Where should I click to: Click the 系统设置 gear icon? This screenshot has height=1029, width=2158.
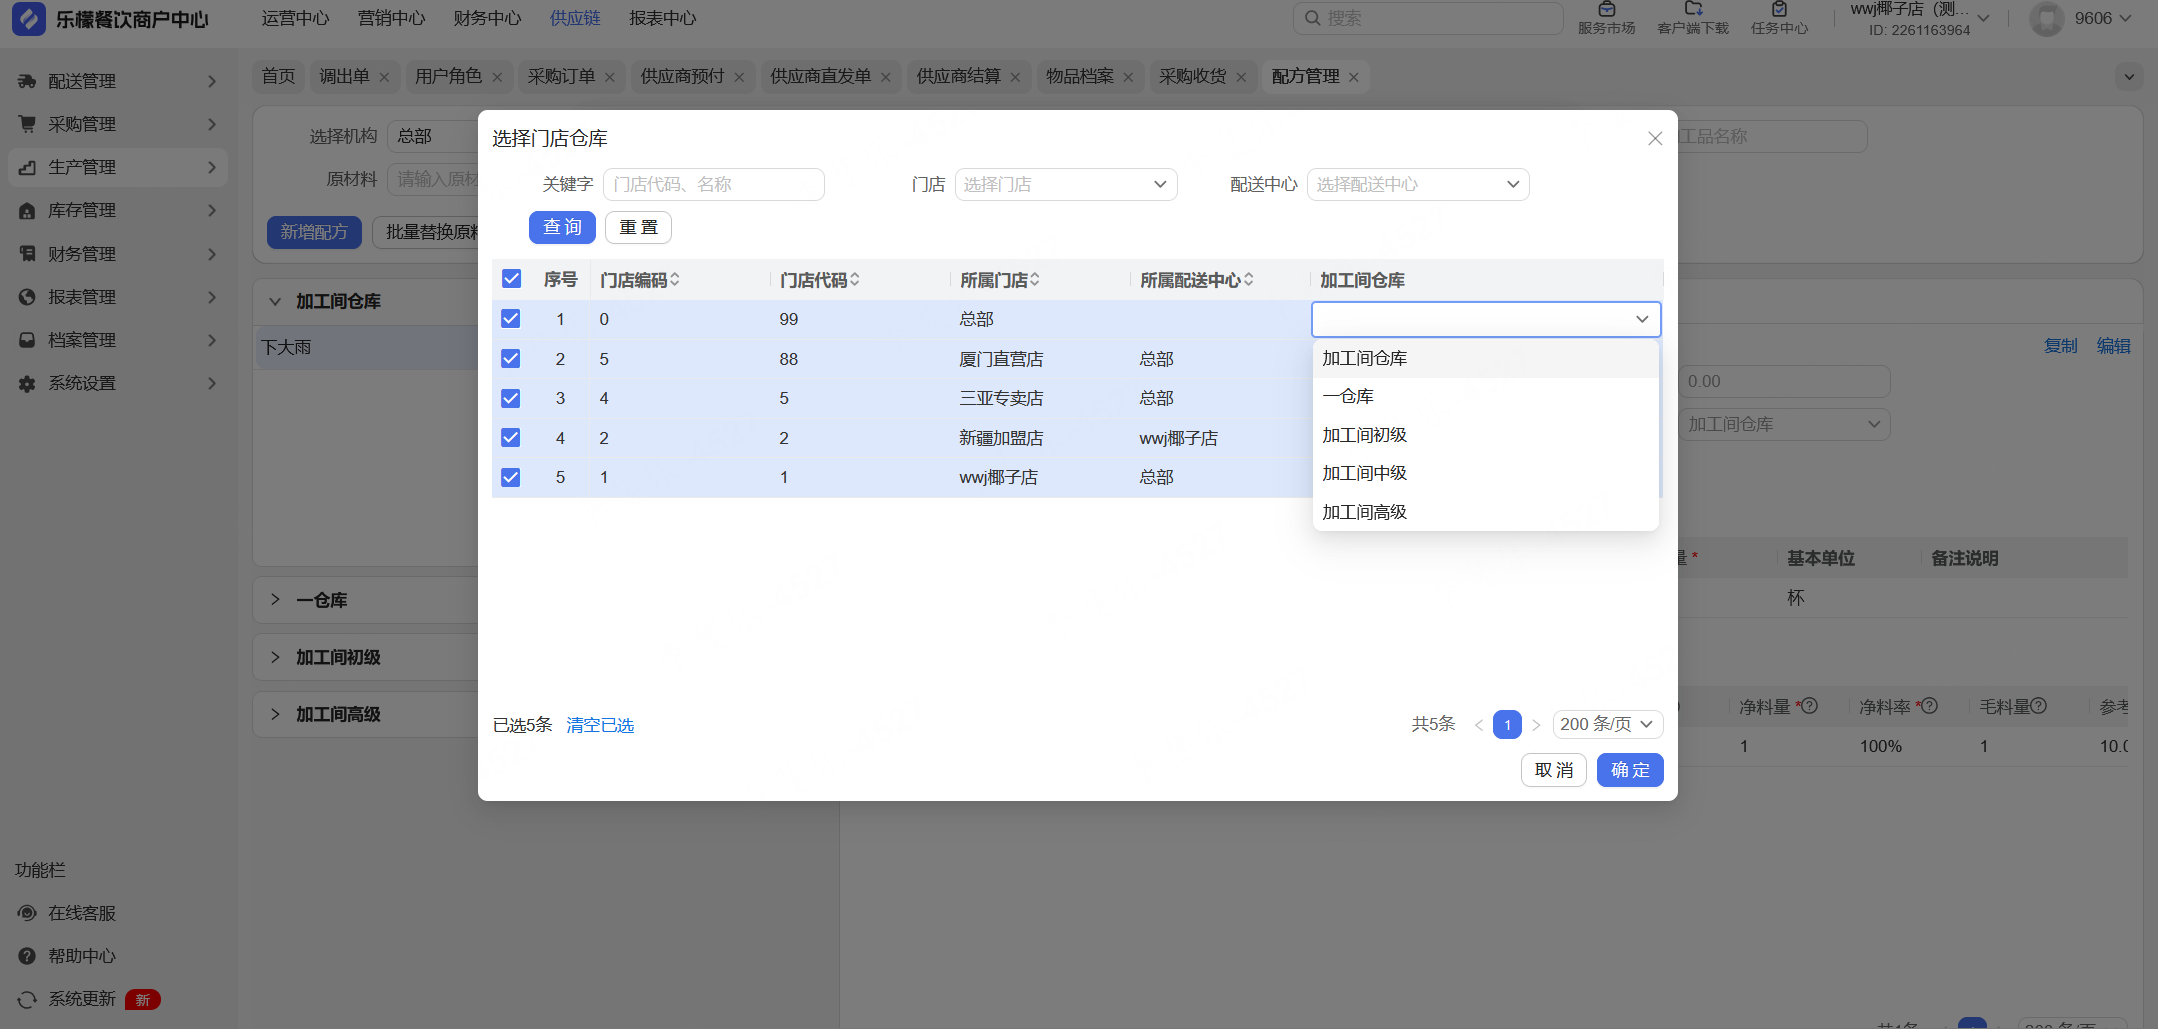[x=27, y=383]
